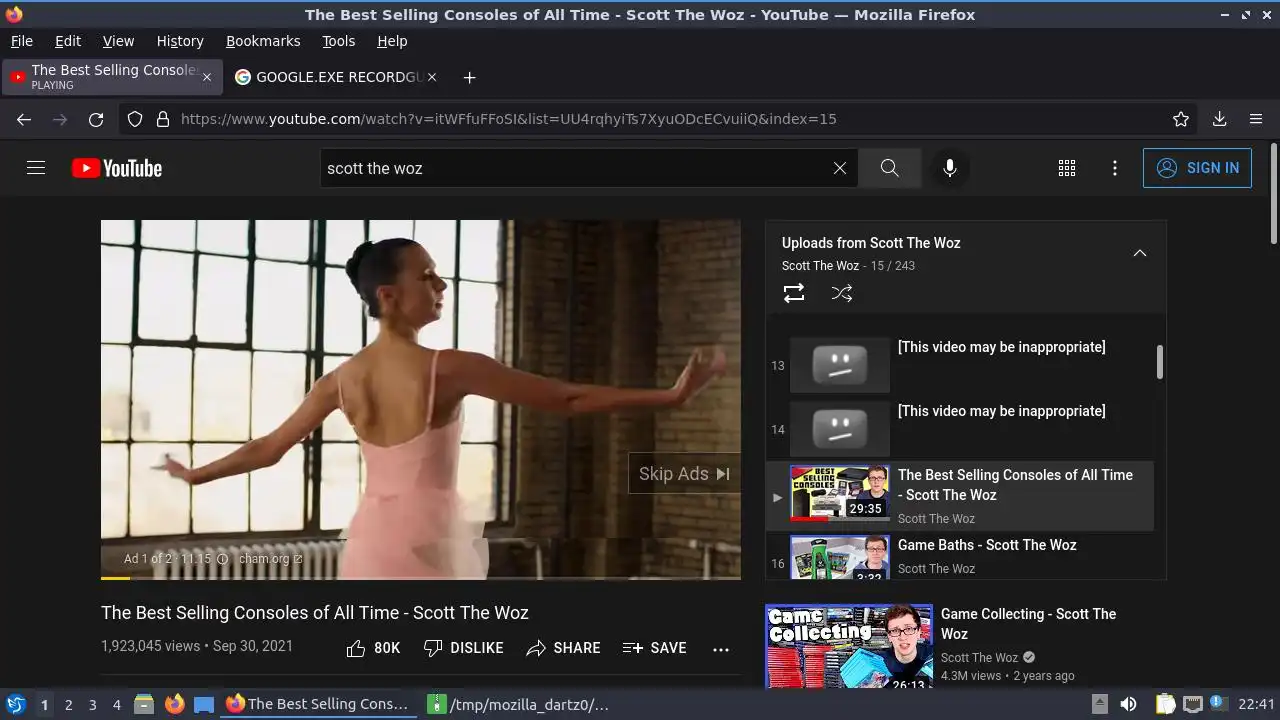
Task: Collapse the Uploads from Scott The Woz playlist
Action: [1139, 253]
